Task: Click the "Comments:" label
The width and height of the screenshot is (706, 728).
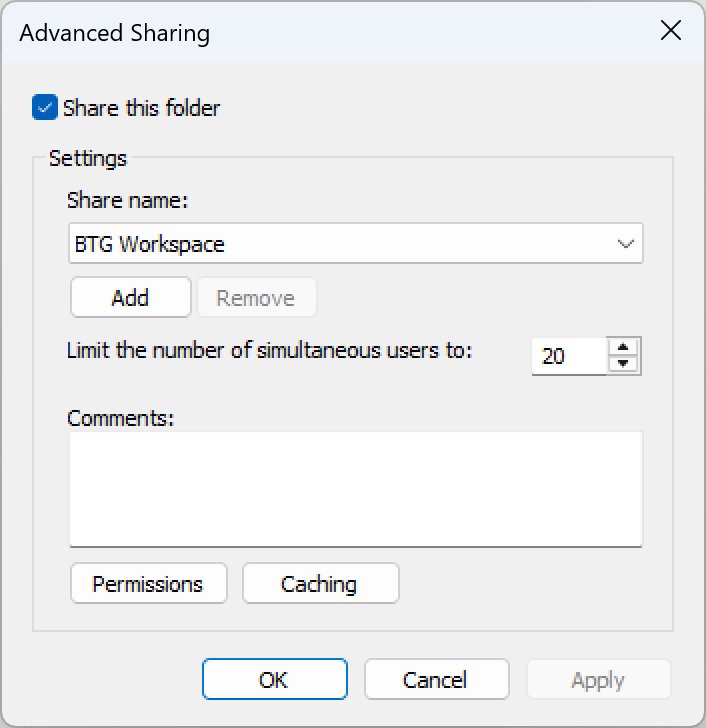Action: pyautogui.click(x=120, y=418)
